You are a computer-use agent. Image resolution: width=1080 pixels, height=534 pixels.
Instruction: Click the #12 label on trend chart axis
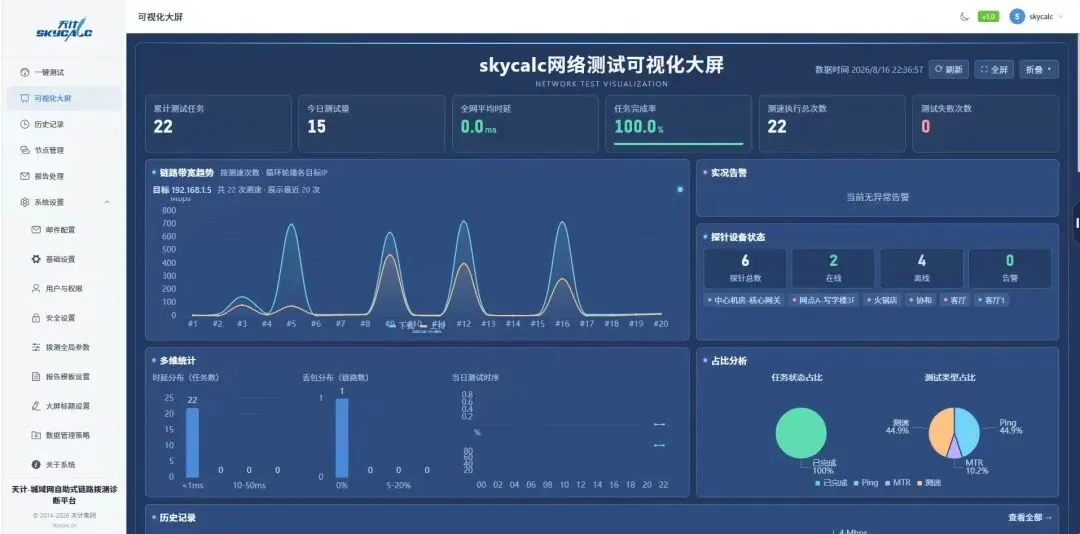tap(464, 324)
